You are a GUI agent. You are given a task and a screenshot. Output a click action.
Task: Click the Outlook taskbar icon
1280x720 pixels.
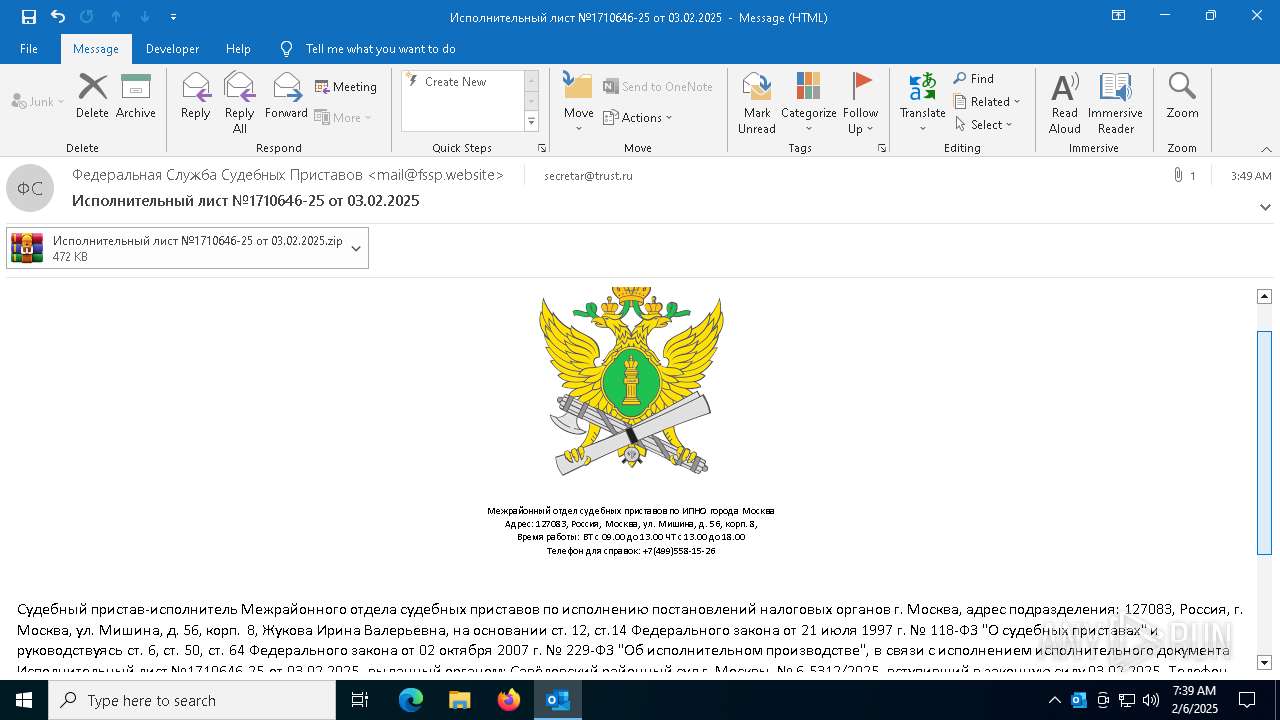[x=558, y=700]
